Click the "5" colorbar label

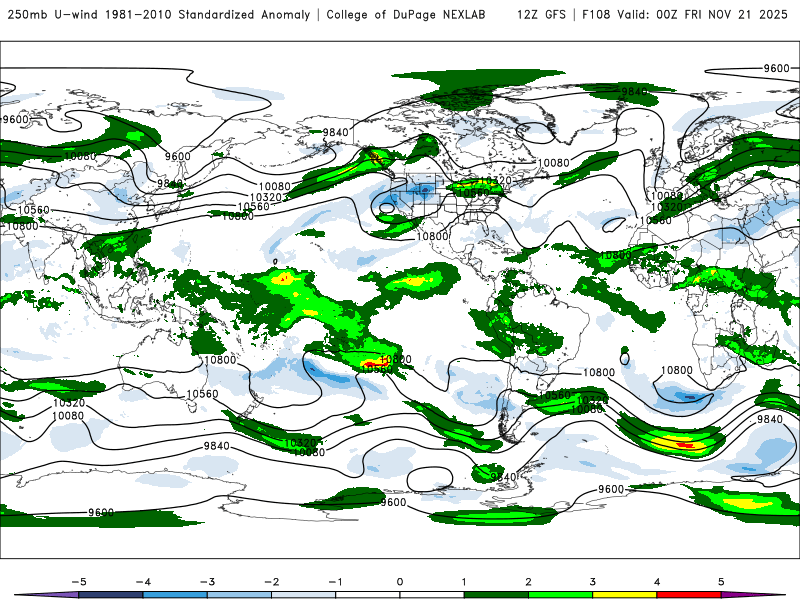click(x=721, y=582)
